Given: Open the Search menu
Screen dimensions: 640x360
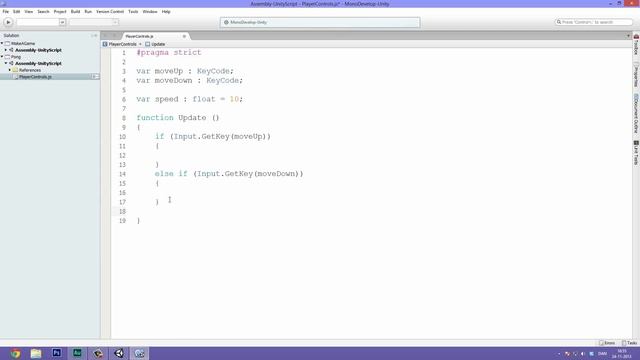Looking at the screenshot, I should 43,12.
